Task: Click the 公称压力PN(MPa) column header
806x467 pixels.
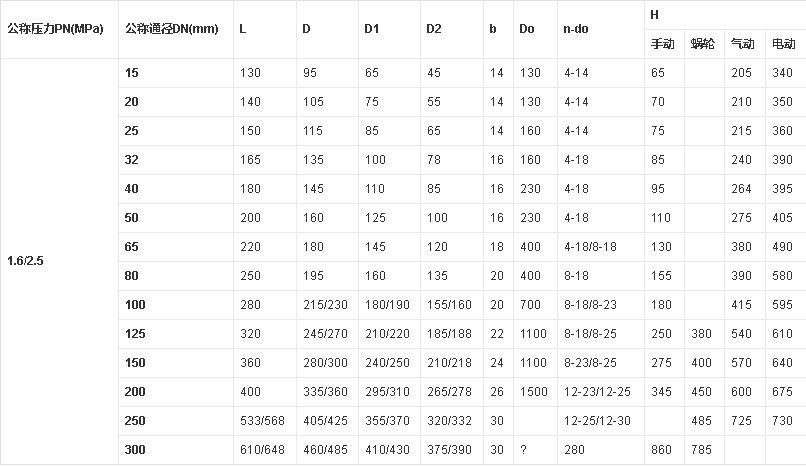Action: tap(55, 27)
